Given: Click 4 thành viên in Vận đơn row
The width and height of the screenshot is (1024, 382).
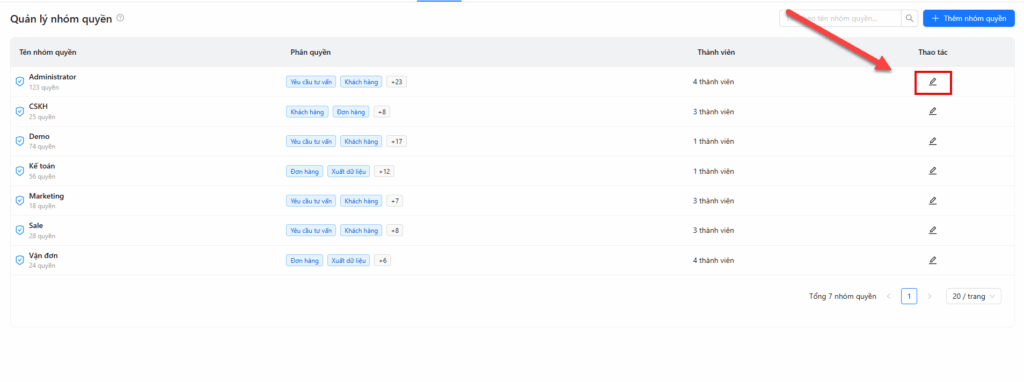Looking at the screenshot, I should point(713,260).
